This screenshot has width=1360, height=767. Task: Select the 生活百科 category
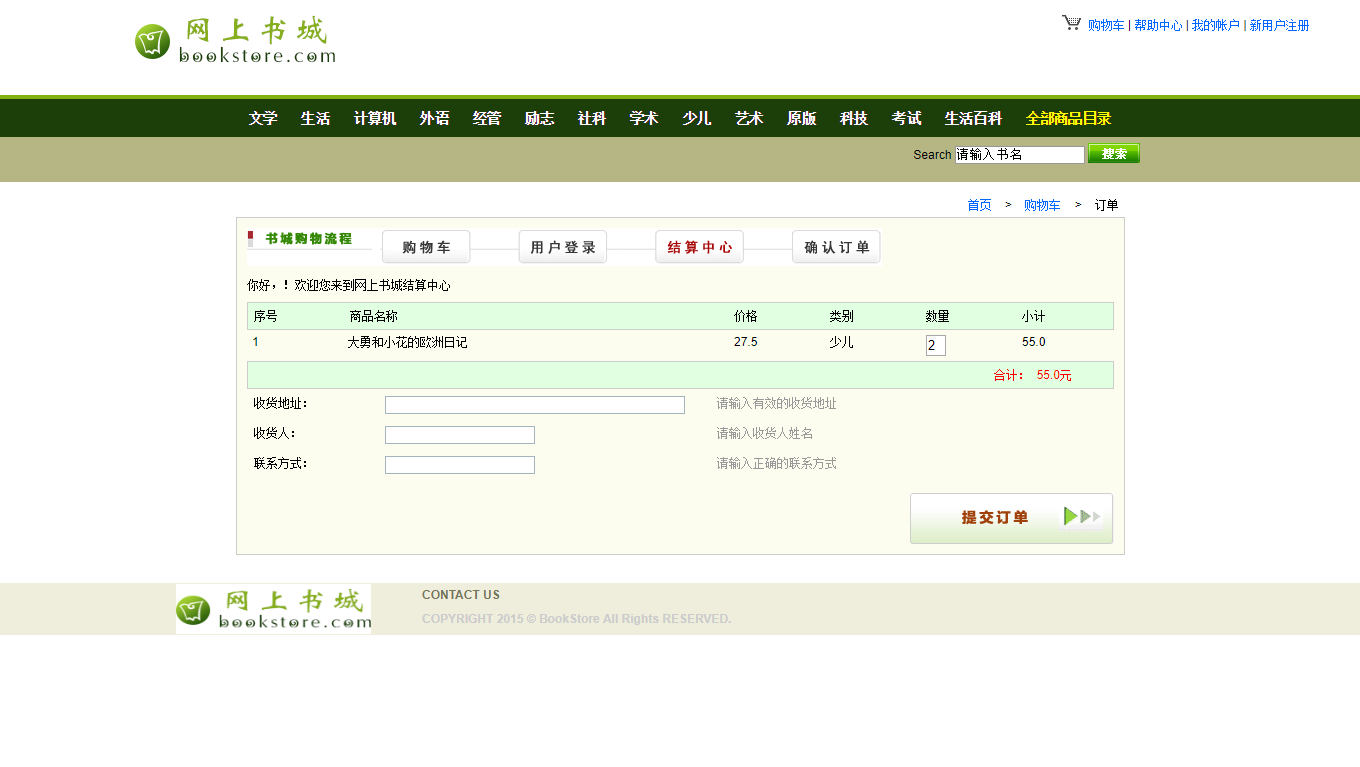click(973, 118)
